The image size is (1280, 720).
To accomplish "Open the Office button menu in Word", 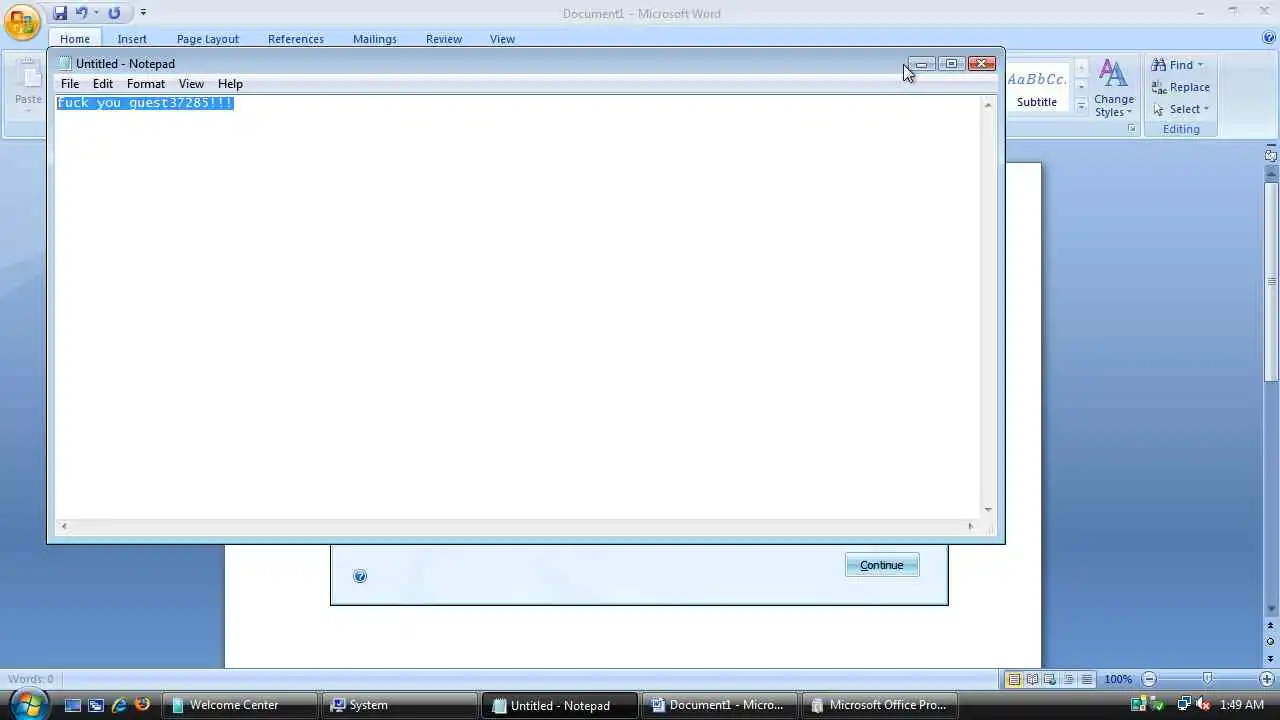I will click(x=22, y=21).
